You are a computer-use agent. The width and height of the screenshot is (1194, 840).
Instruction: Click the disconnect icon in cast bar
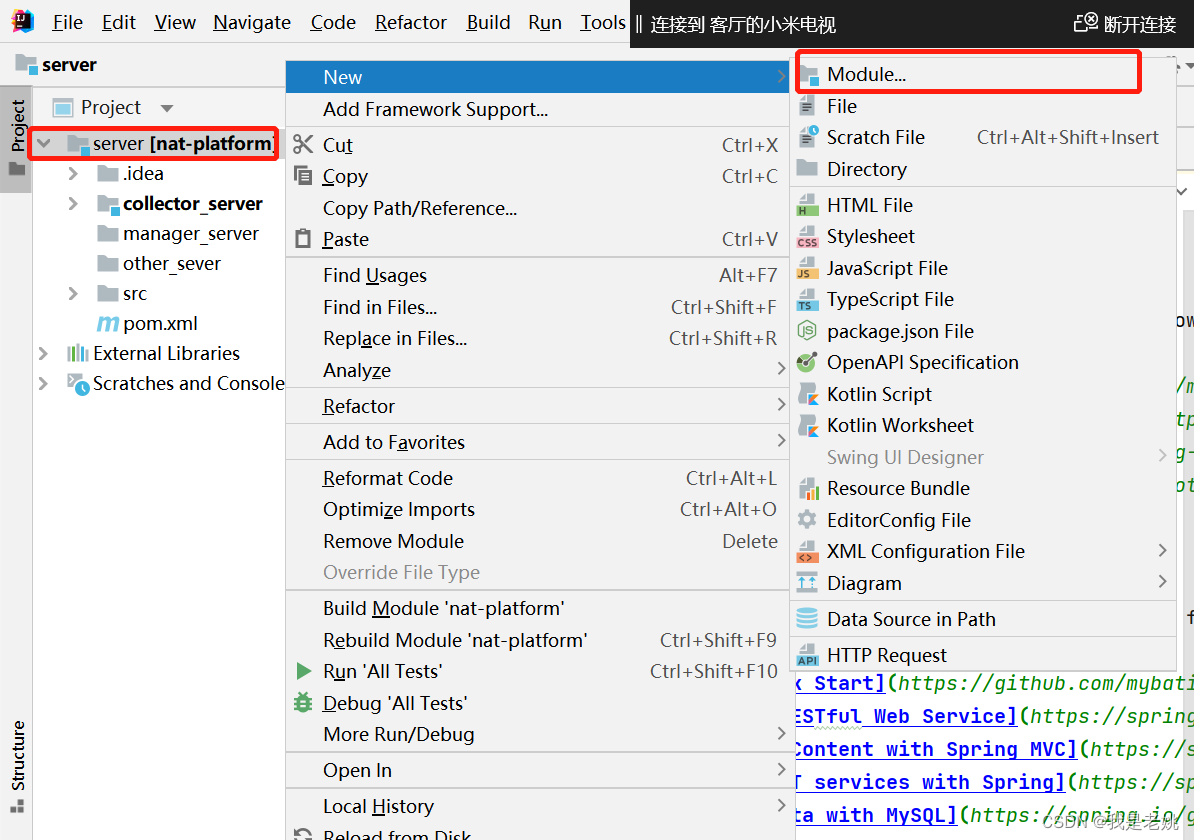tap(1086, 23)
